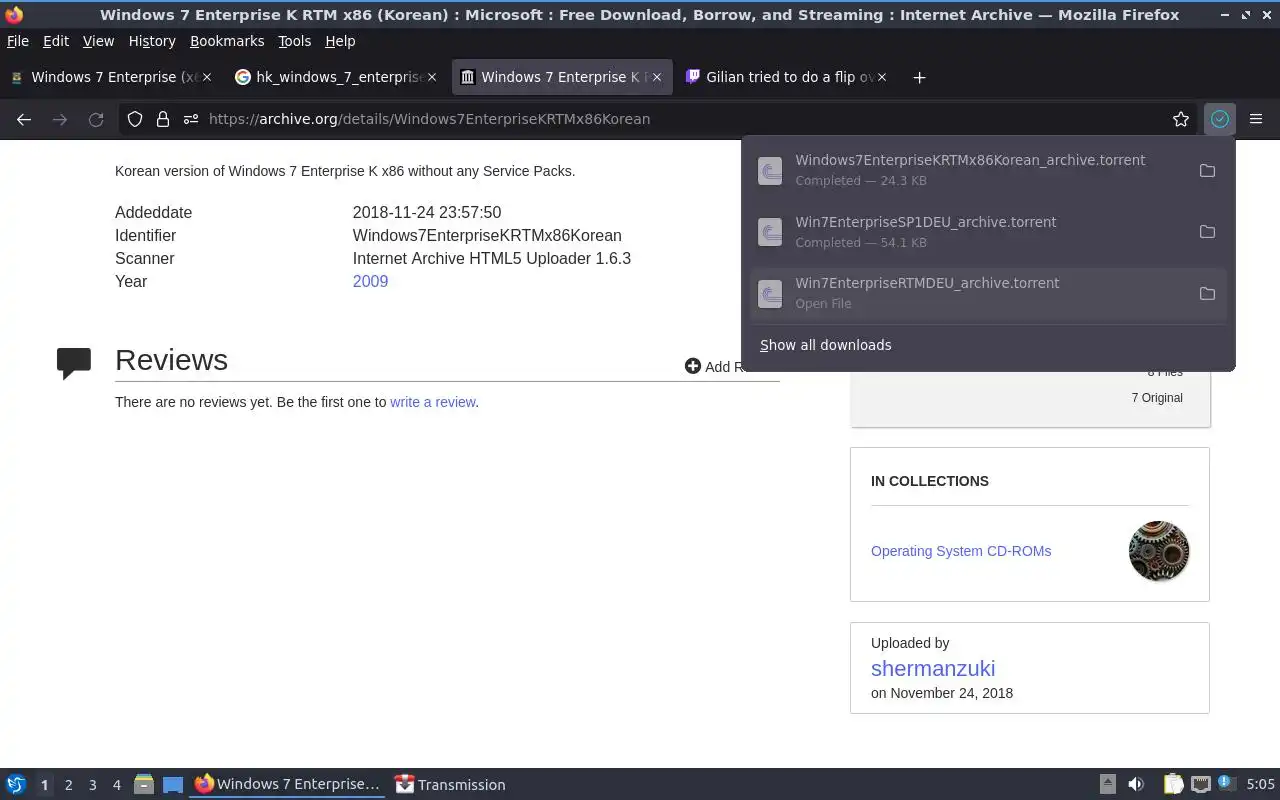
Task: Go back to the previous page
Action: [x=24, y=119]
